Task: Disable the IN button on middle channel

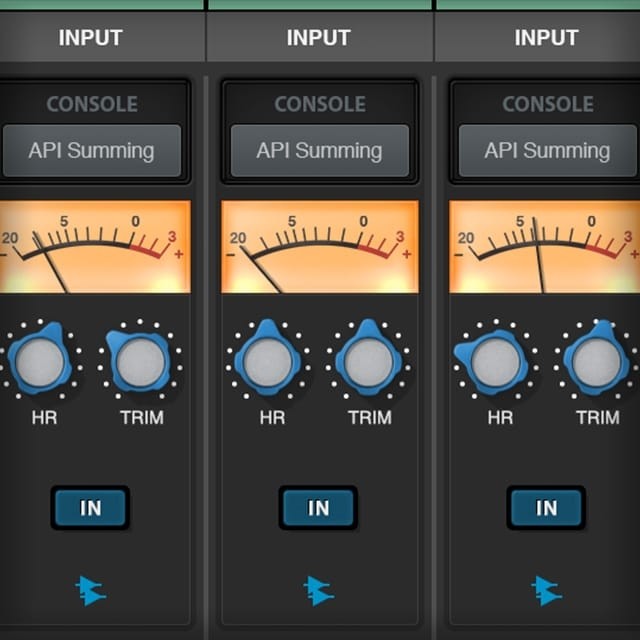Action: pos(318,508)
